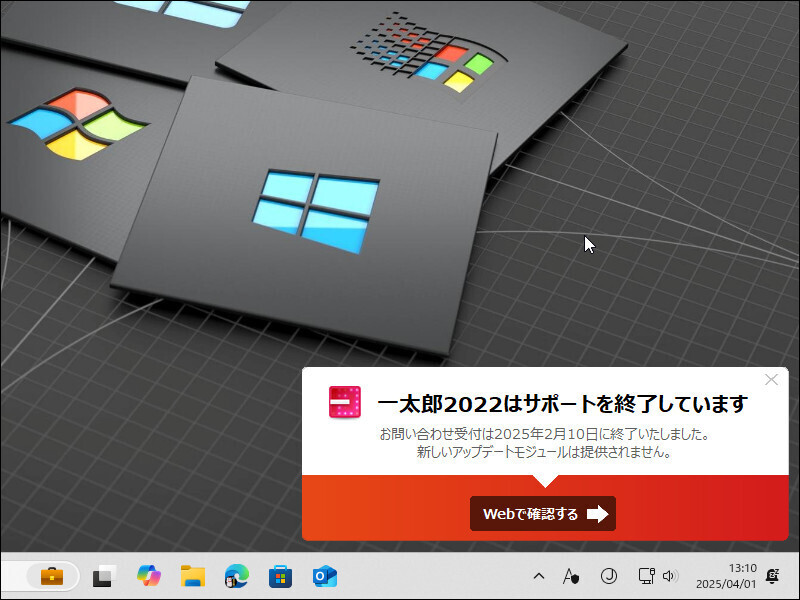Open the network status tray icon

646,577
